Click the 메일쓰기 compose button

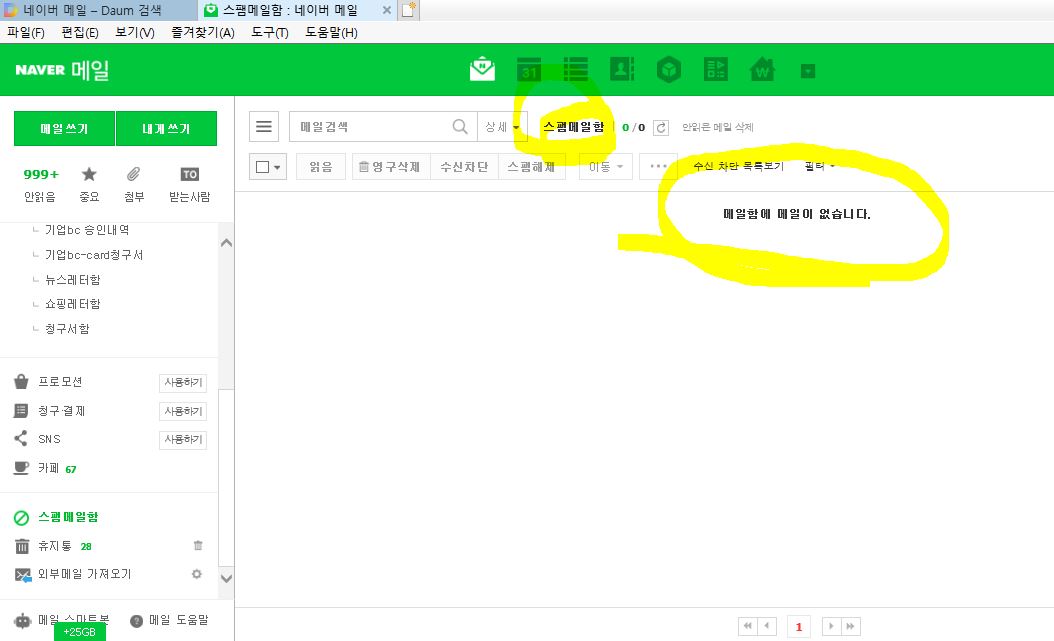(64, 128)
